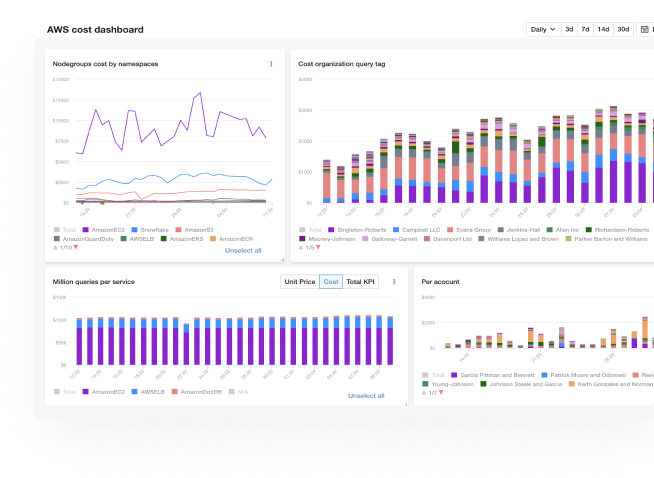Toggle Young-Johnson legend entry

[448, 384]
